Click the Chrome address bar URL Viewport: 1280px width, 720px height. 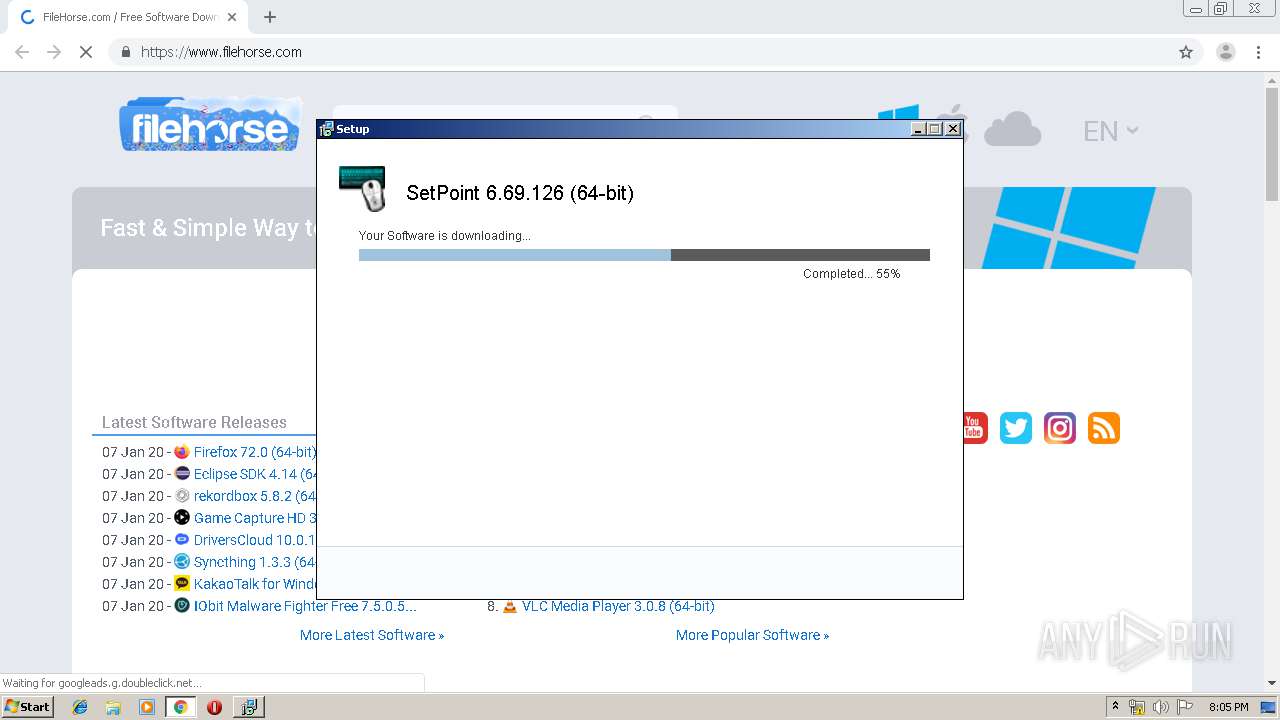point(221,52)
